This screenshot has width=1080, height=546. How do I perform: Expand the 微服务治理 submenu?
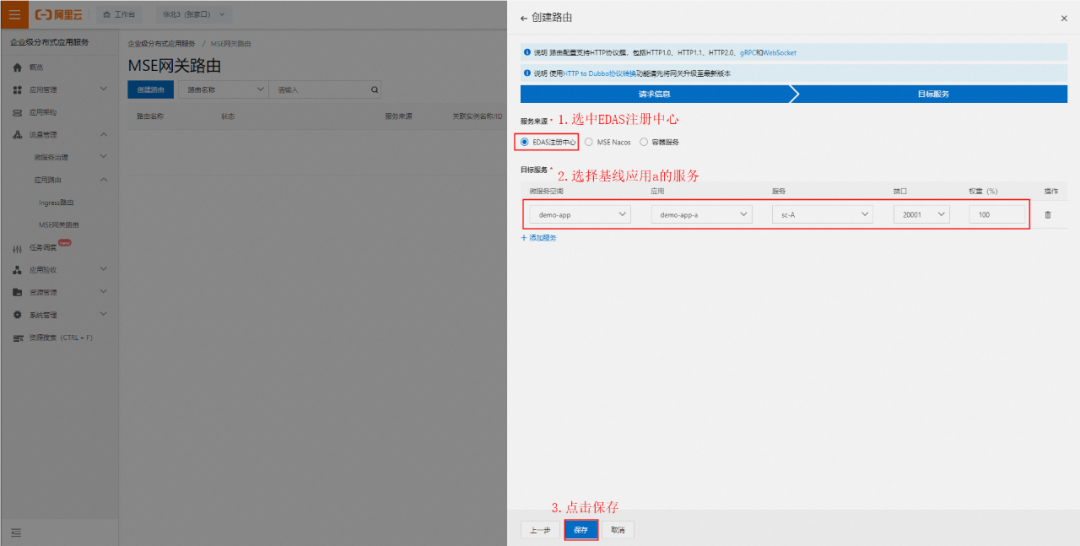point(103,157)
